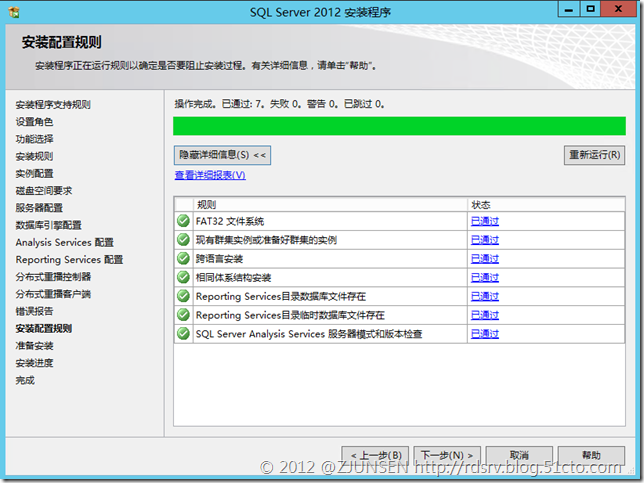Select 设置角色 step in sidebar
This screenshot has height=483, width=644.
tap(34, 122)
